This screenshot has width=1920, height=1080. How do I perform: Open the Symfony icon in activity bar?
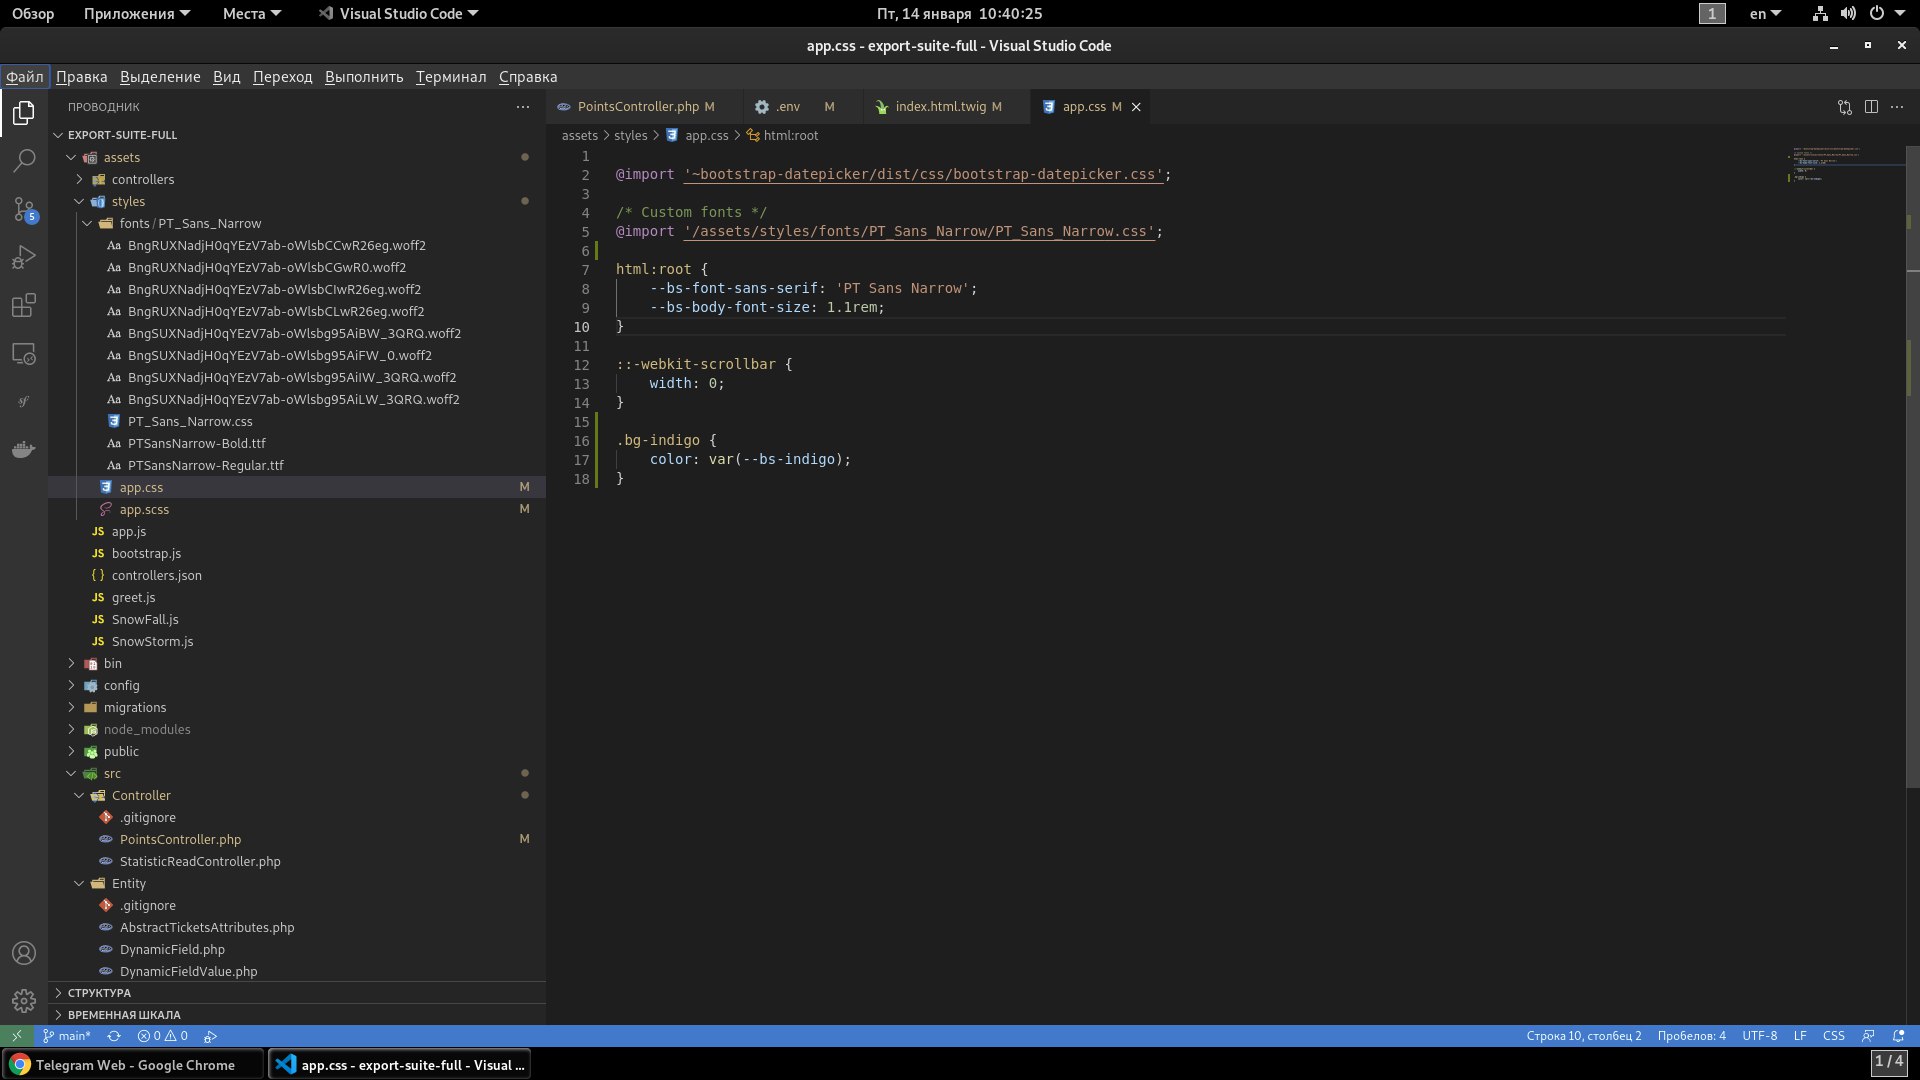tap(24, 401)
